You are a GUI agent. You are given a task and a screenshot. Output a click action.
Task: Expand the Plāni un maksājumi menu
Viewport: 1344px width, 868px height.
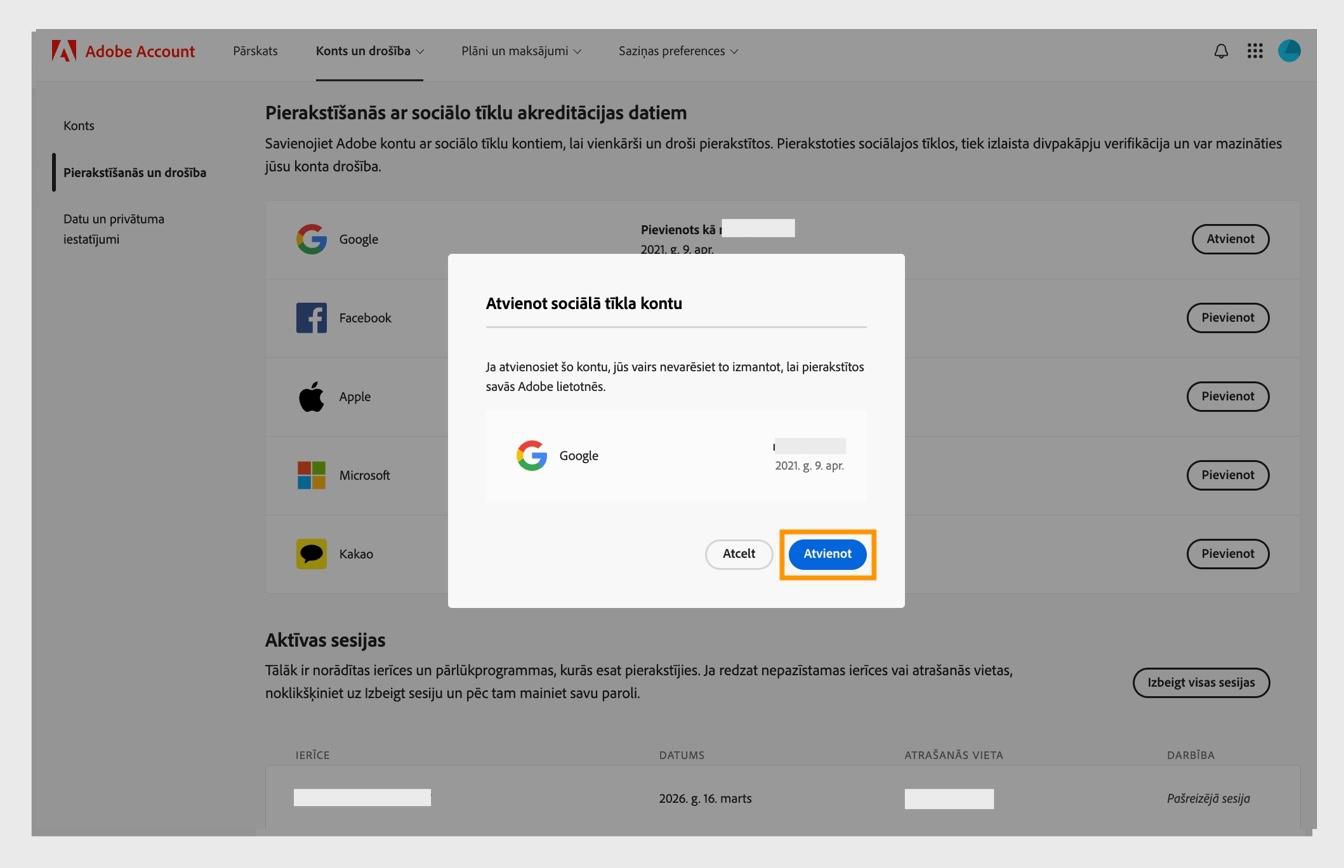coord(519,50)
